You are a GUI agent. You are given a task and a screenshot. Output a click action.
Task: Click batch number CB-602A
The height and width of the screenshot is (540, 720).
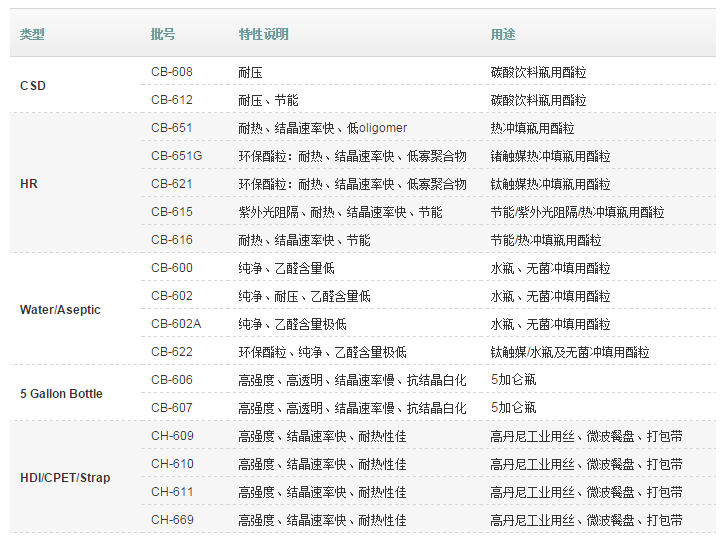click(176, 324)
